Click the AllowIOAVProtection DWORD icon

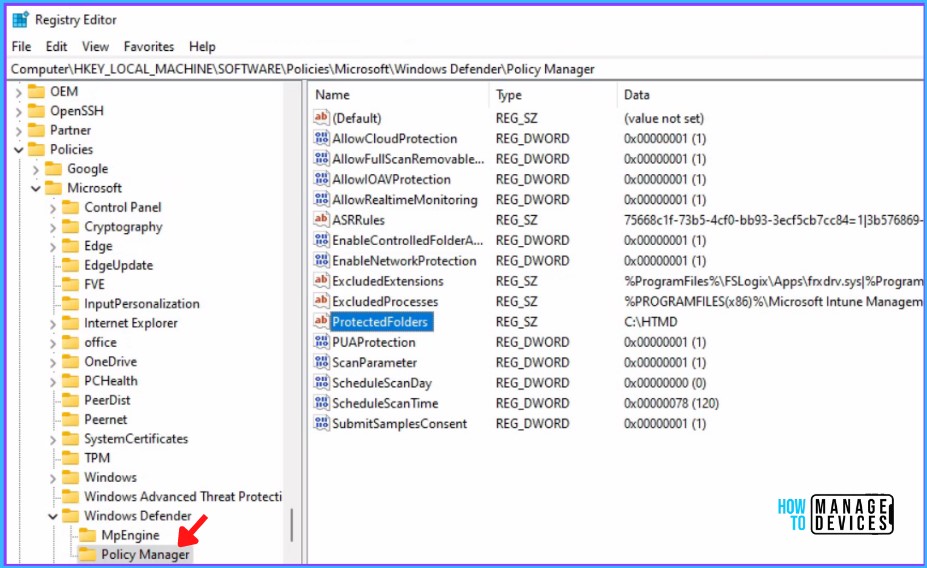[322, 179]
